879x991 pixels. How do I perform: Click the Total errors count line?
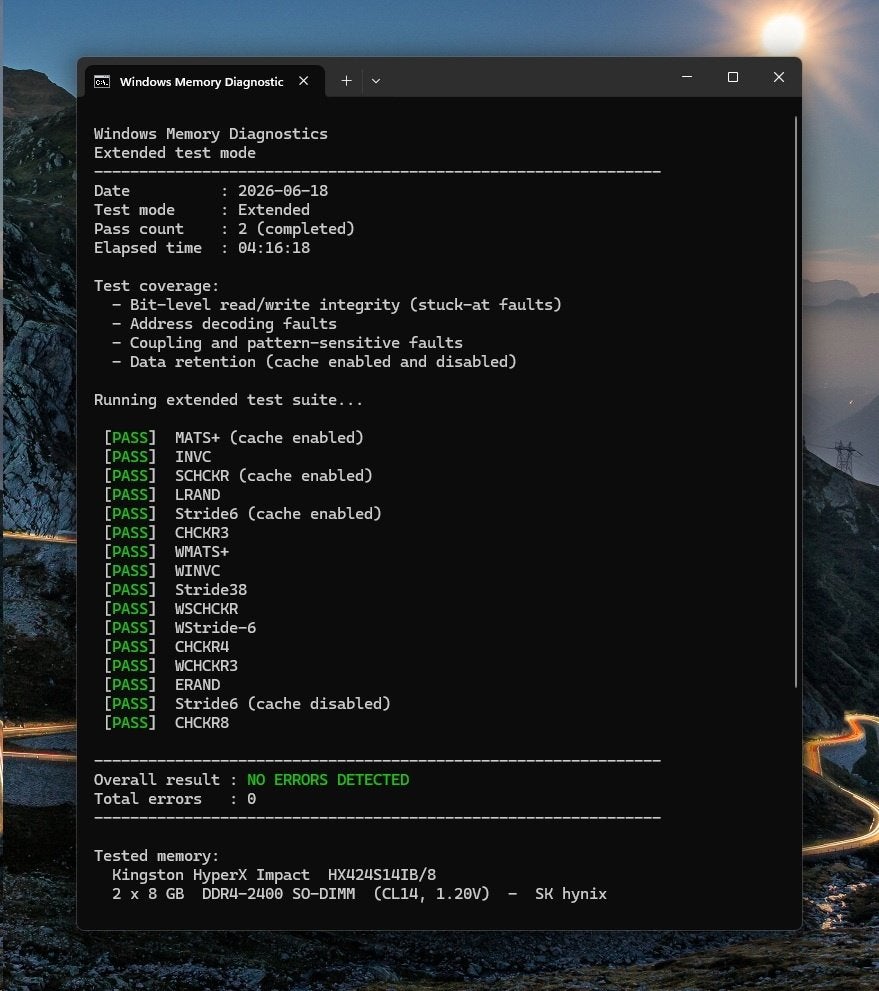(x=175, y=799)
